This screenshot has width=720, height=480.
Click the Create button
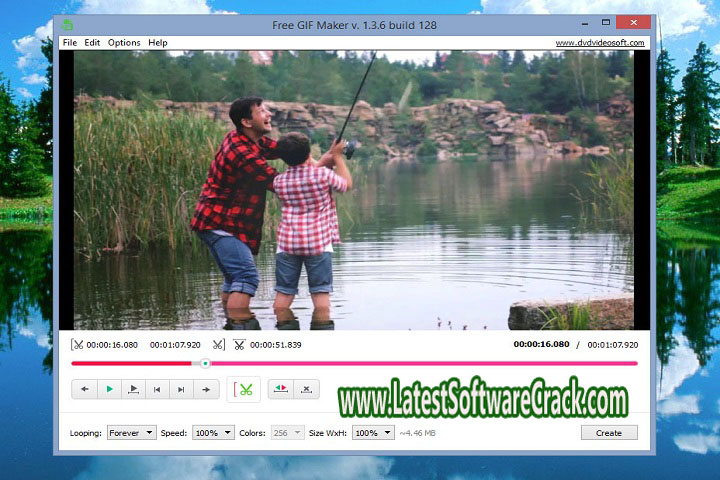coord(608,433)
